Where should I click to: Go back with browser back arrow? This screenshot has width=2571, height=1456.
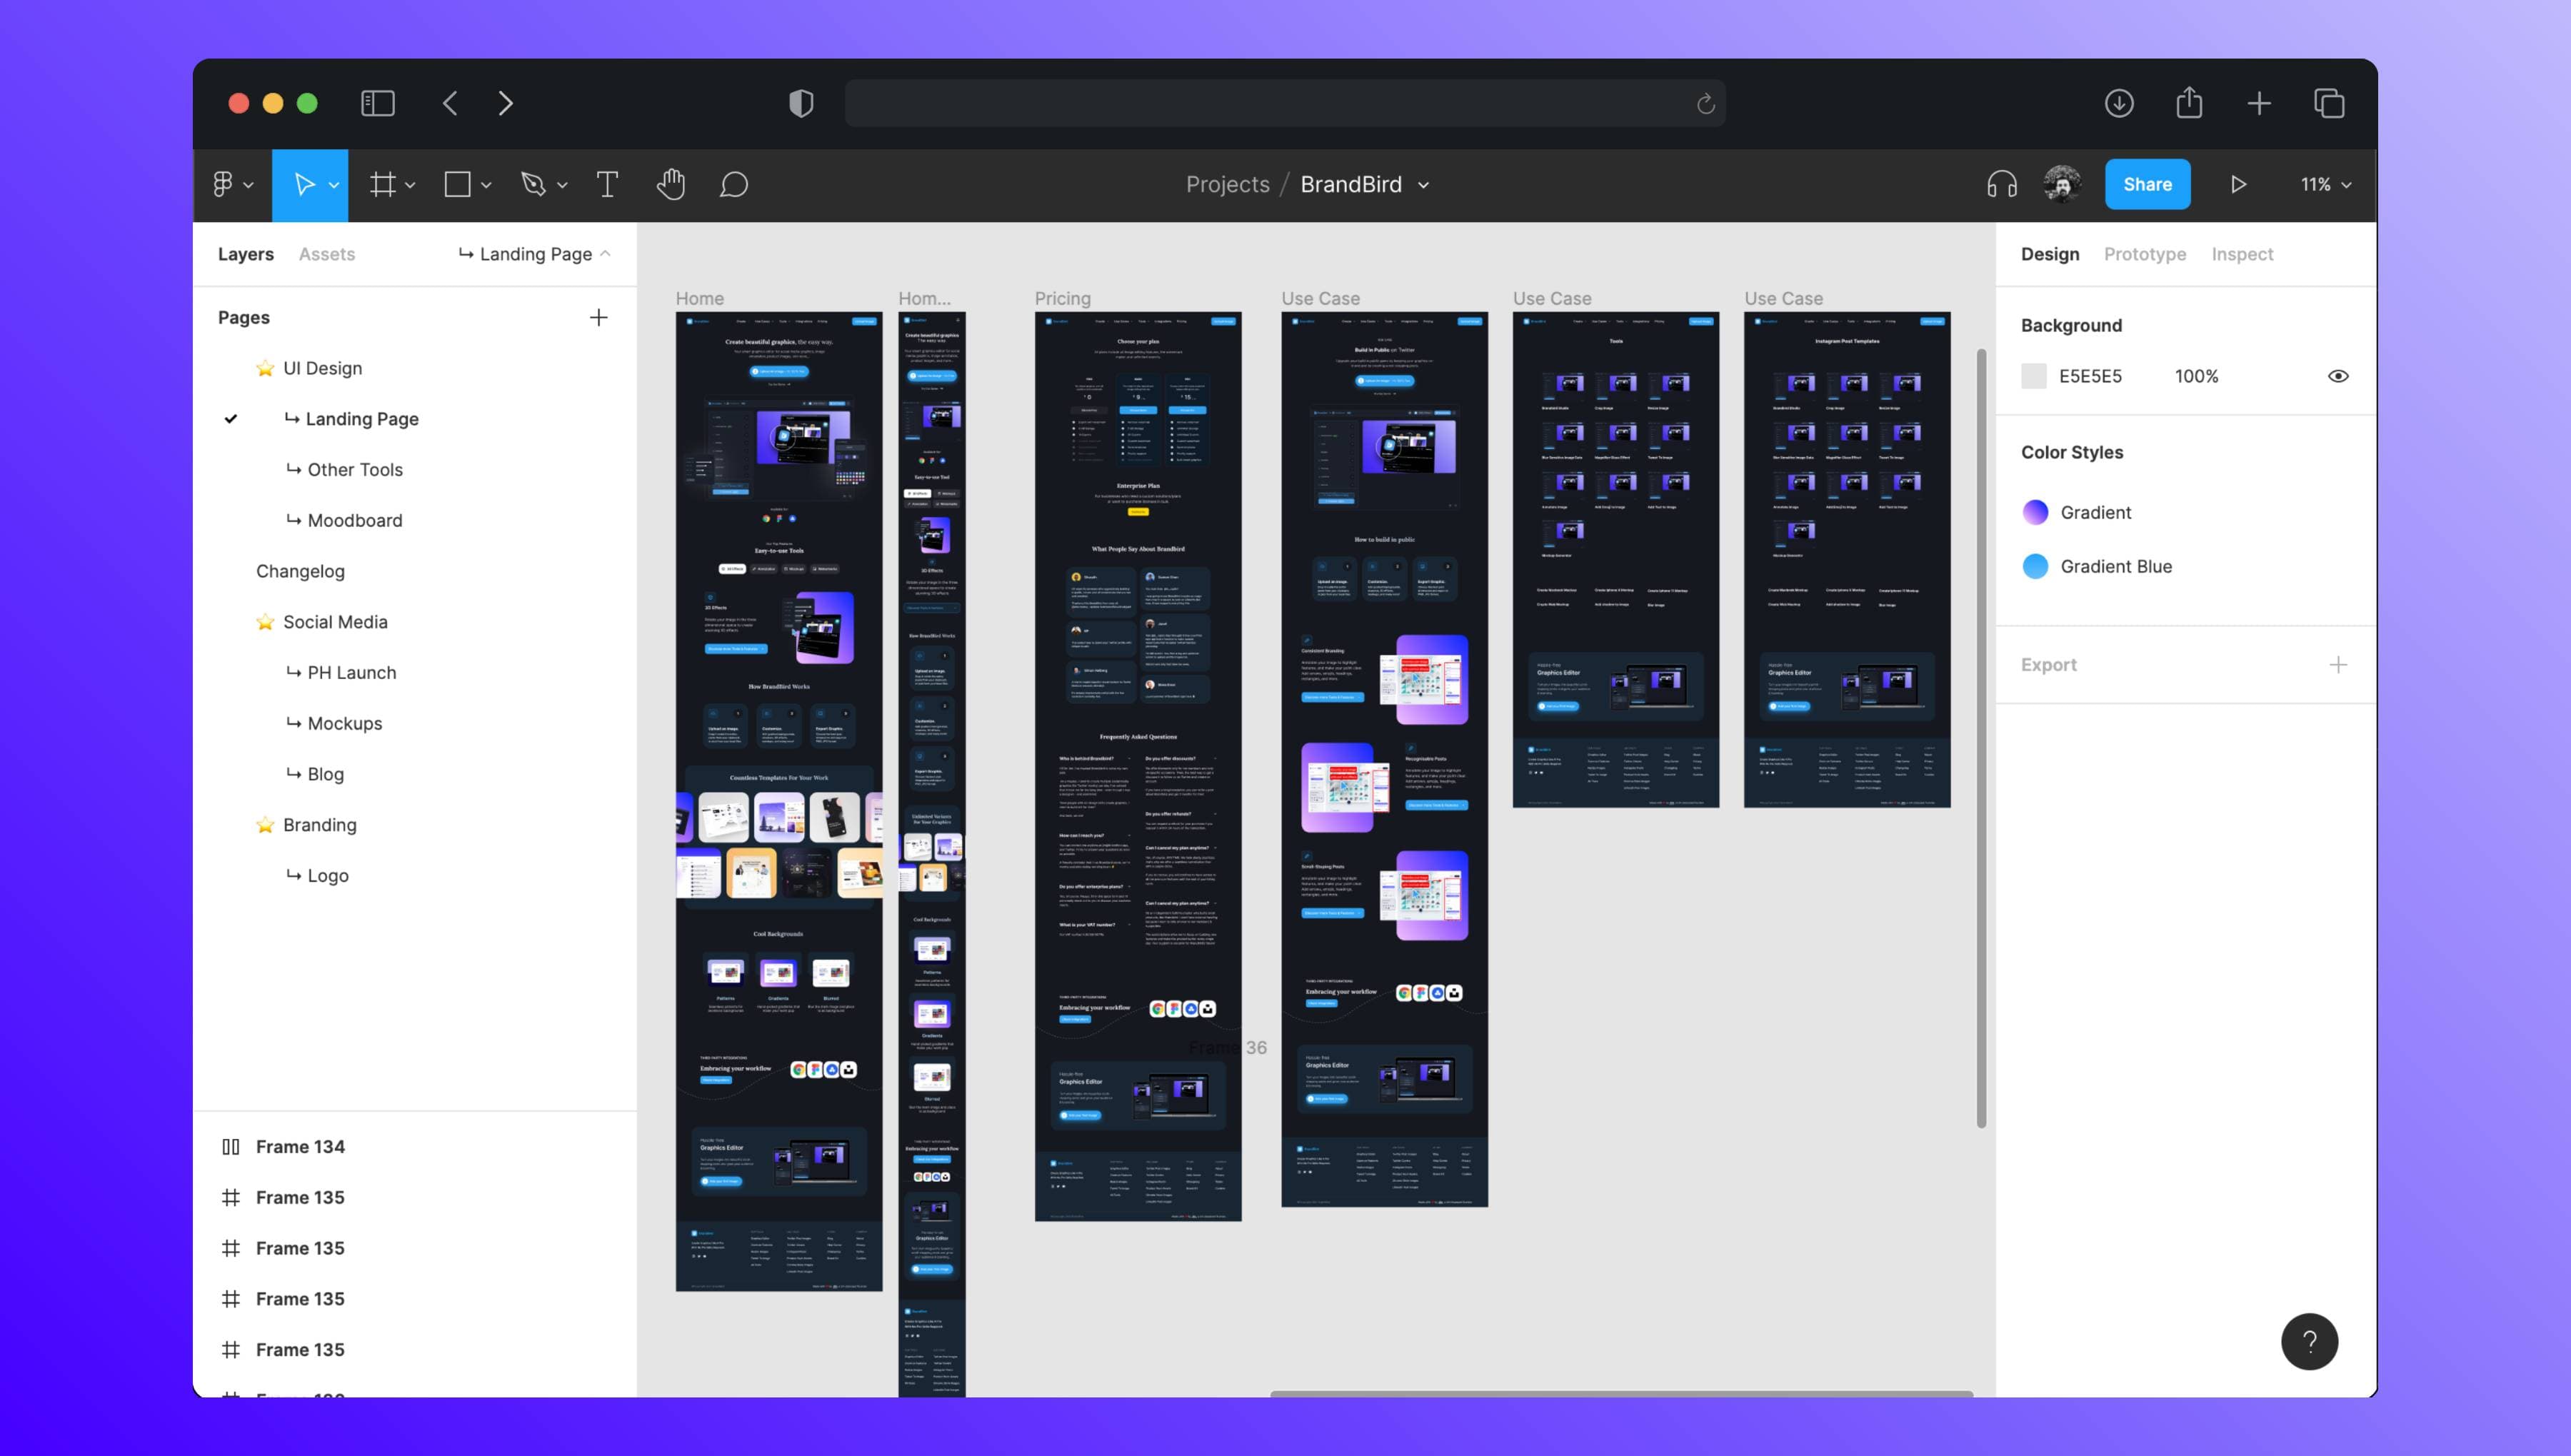[451, 103]
